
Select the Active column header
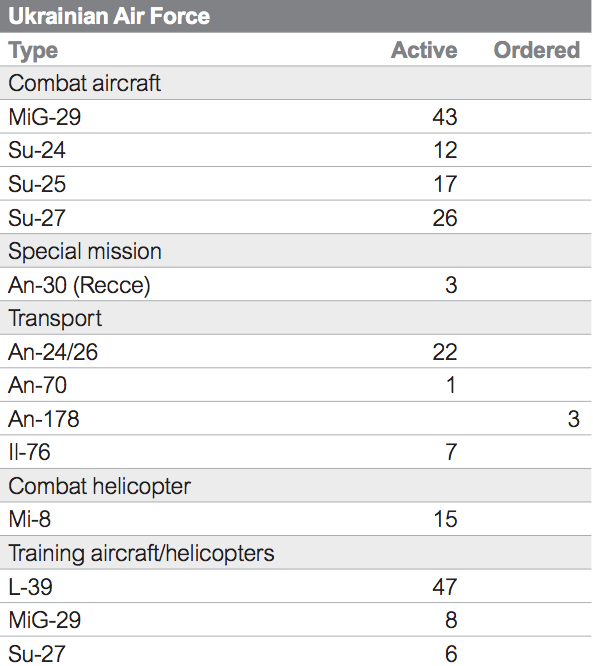click(x=424, y=50)
